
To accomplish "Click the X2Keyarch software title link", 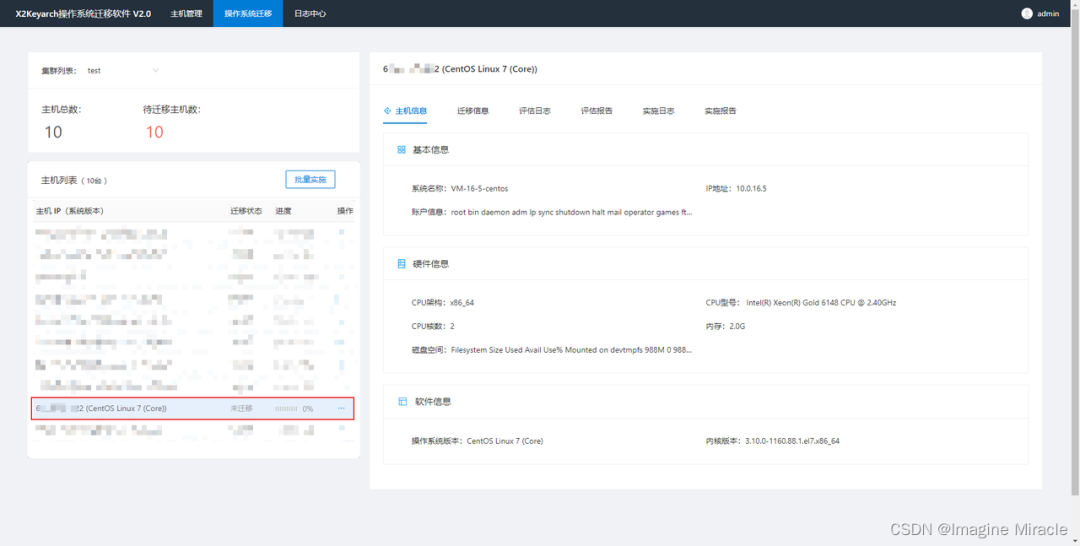I will coord(83,14).
